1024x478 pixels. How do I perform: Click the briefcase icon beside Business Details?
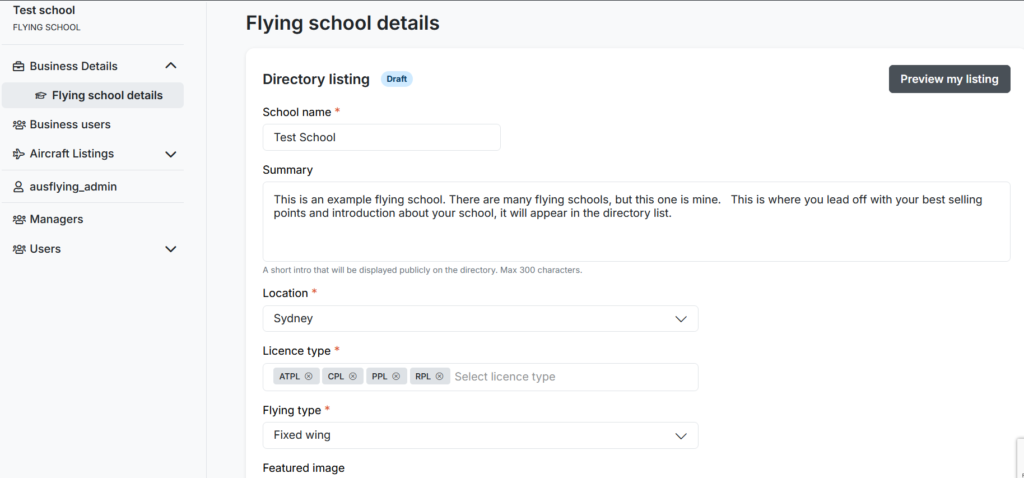(x=18, y=66)
